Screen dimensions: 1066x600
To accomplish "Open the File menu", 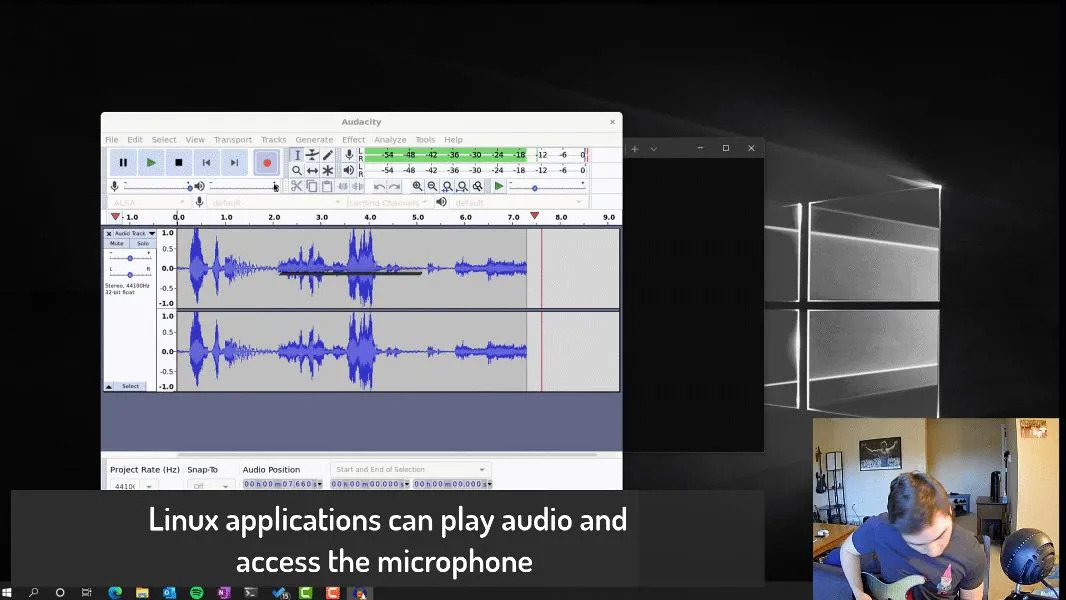I will tap(111, 139).
